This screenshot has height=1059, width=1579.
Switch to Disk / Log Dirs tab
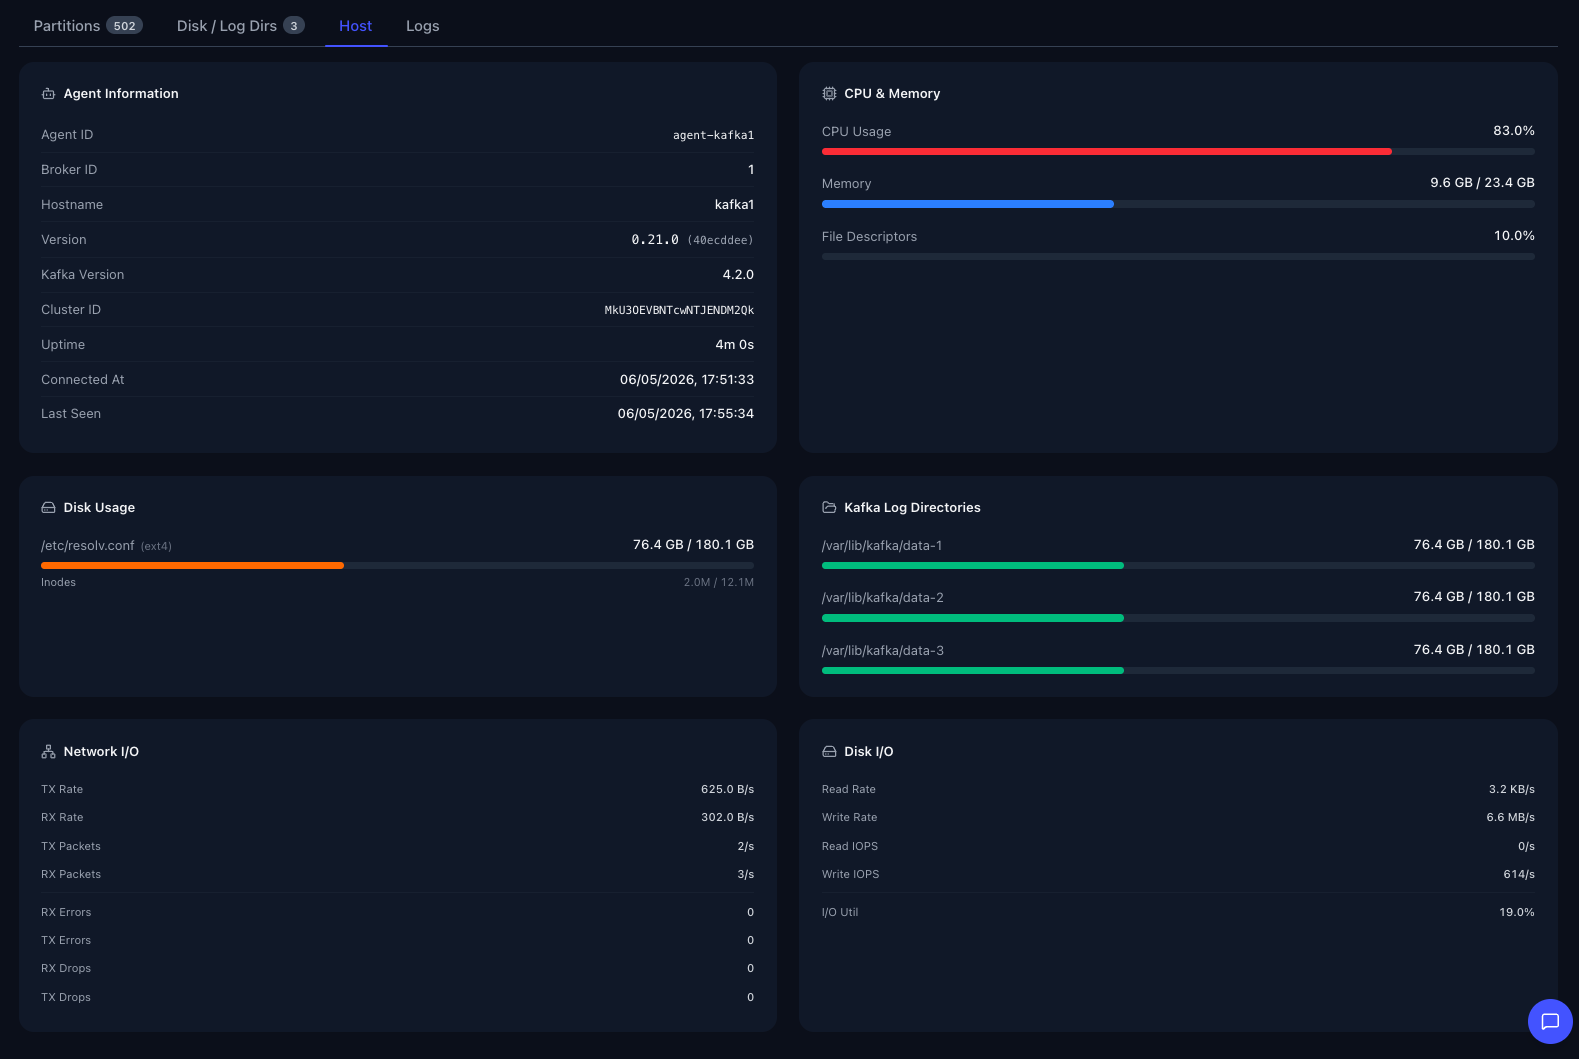(240, 26)
